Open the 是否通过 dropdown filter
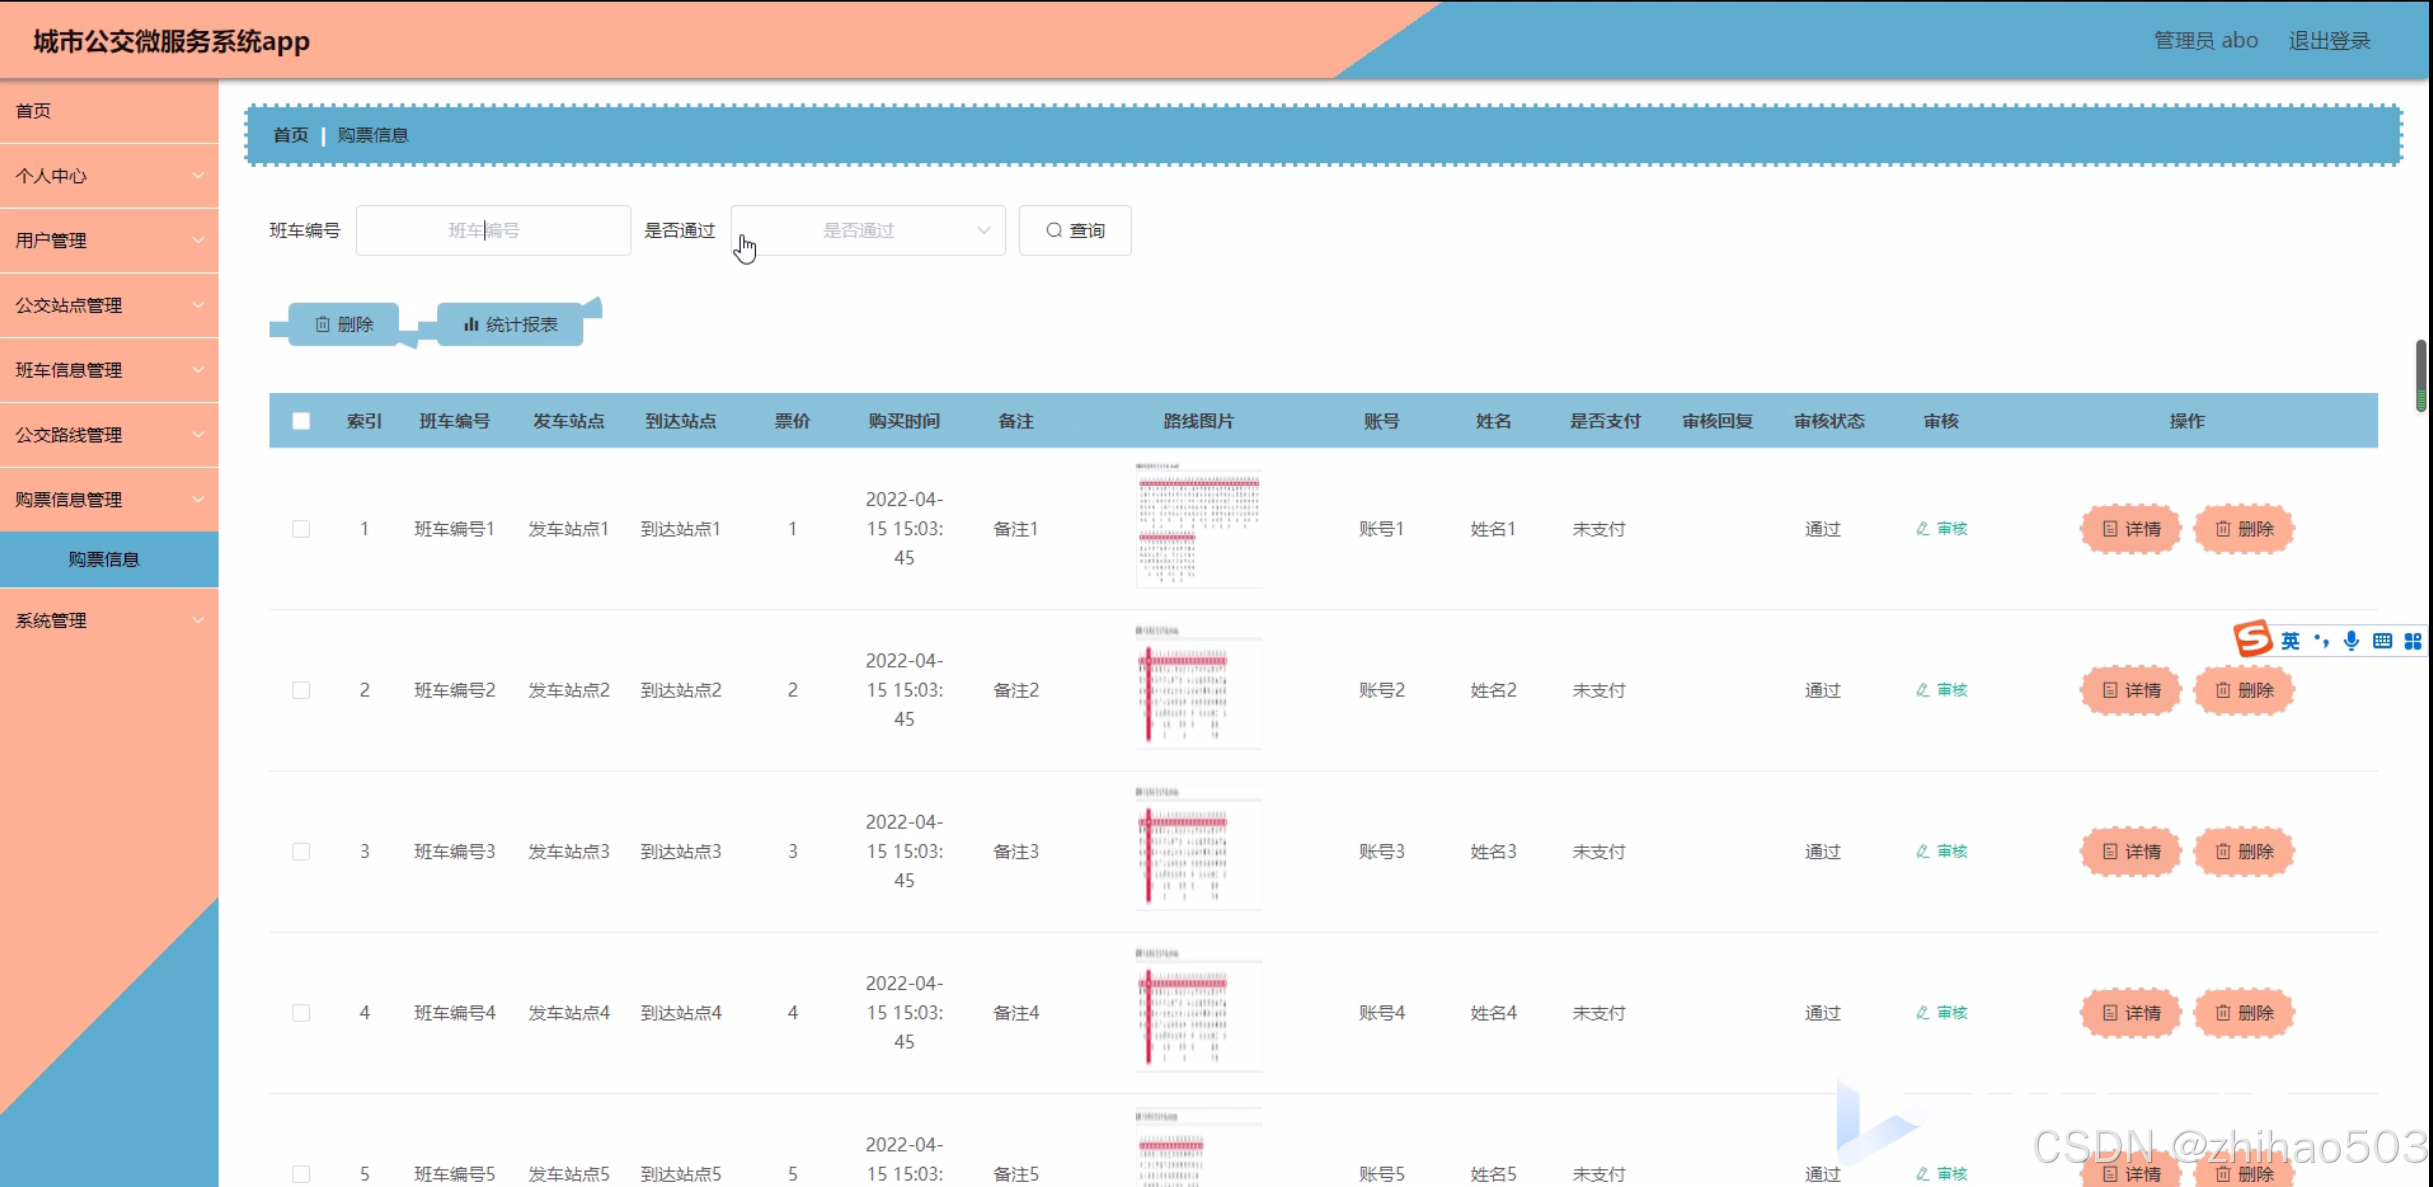This screenshot has width=2433, height=1187. click(867, 231)
